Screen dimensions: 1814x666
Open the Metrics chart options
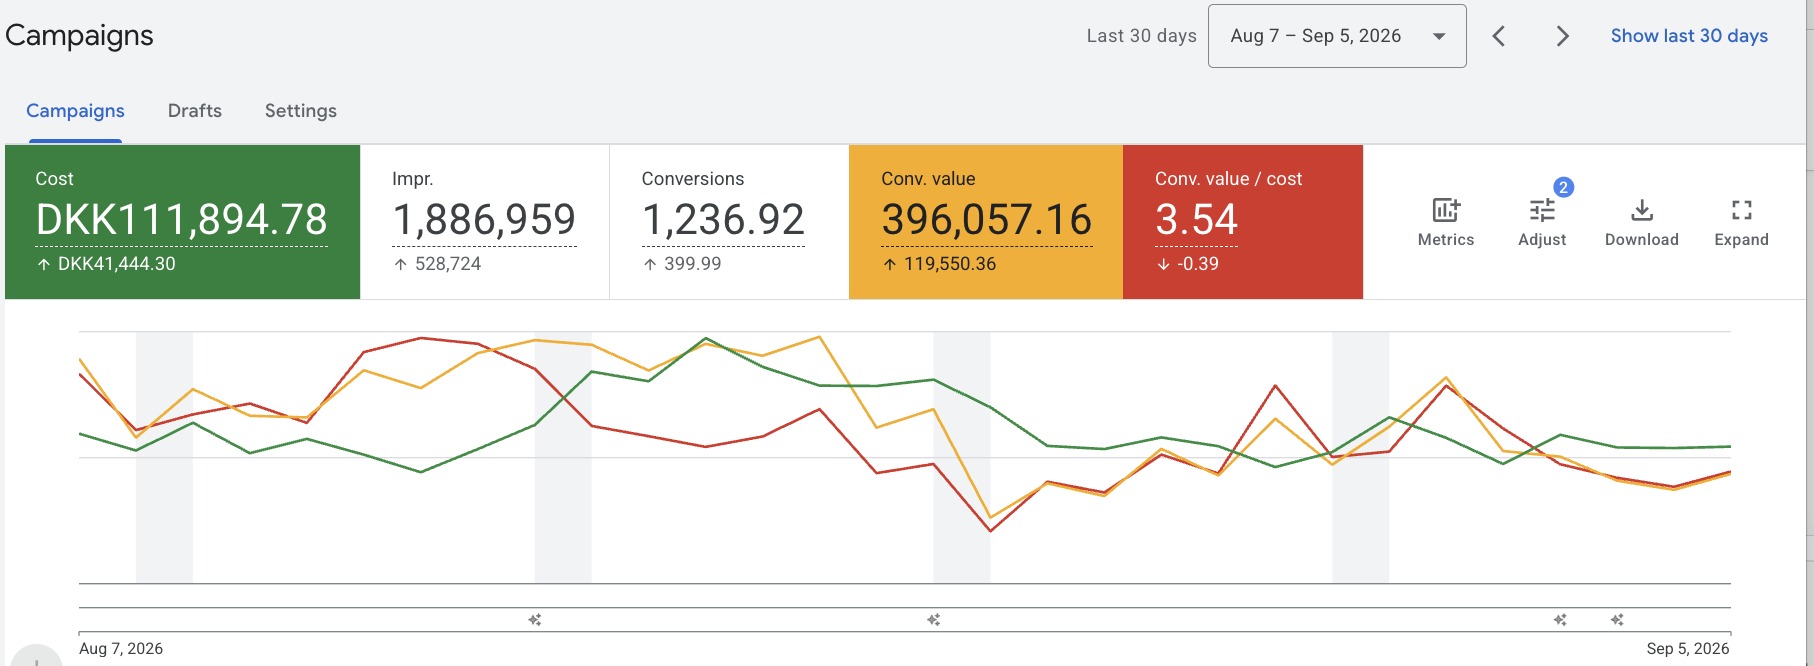(1445, 222)
